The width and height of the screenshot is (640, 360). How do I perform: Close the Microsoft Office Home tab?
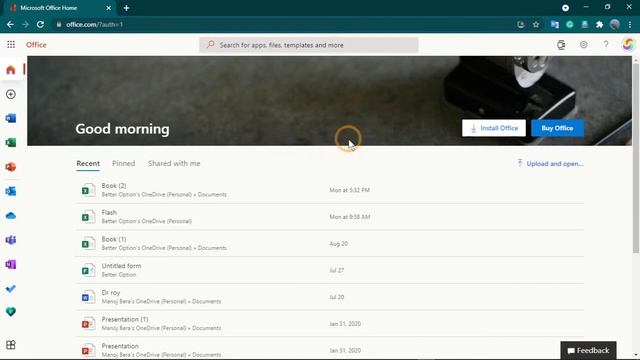(x=109, y=8)
